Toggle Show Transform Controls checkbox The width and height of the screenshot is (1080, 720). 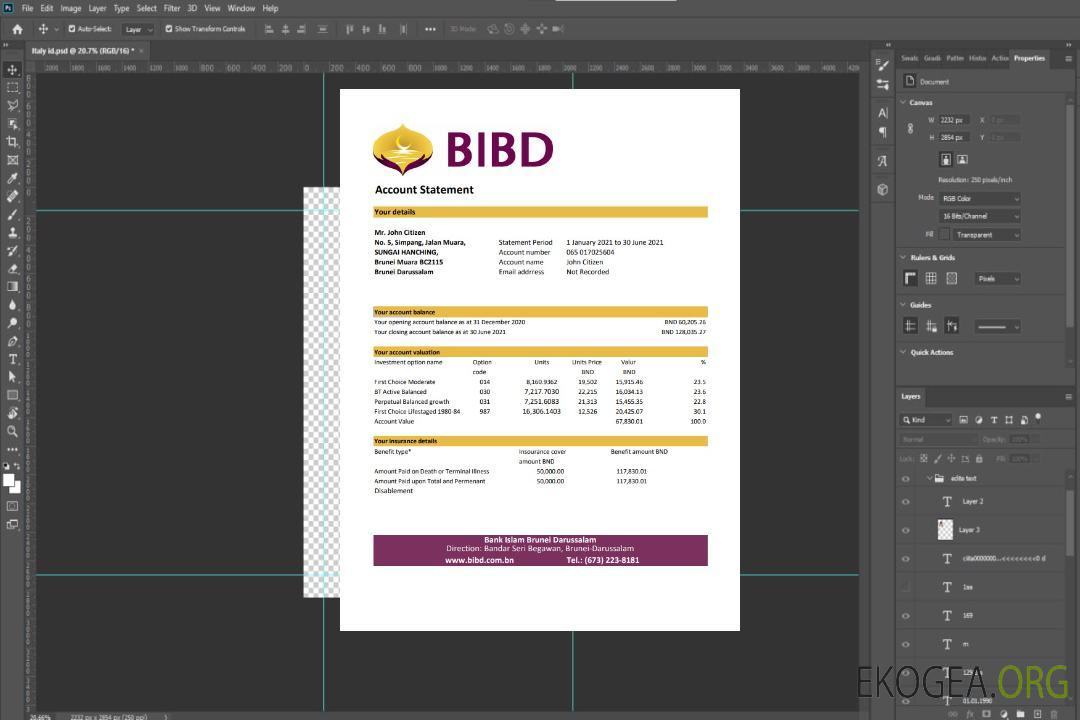click(169, 29)
